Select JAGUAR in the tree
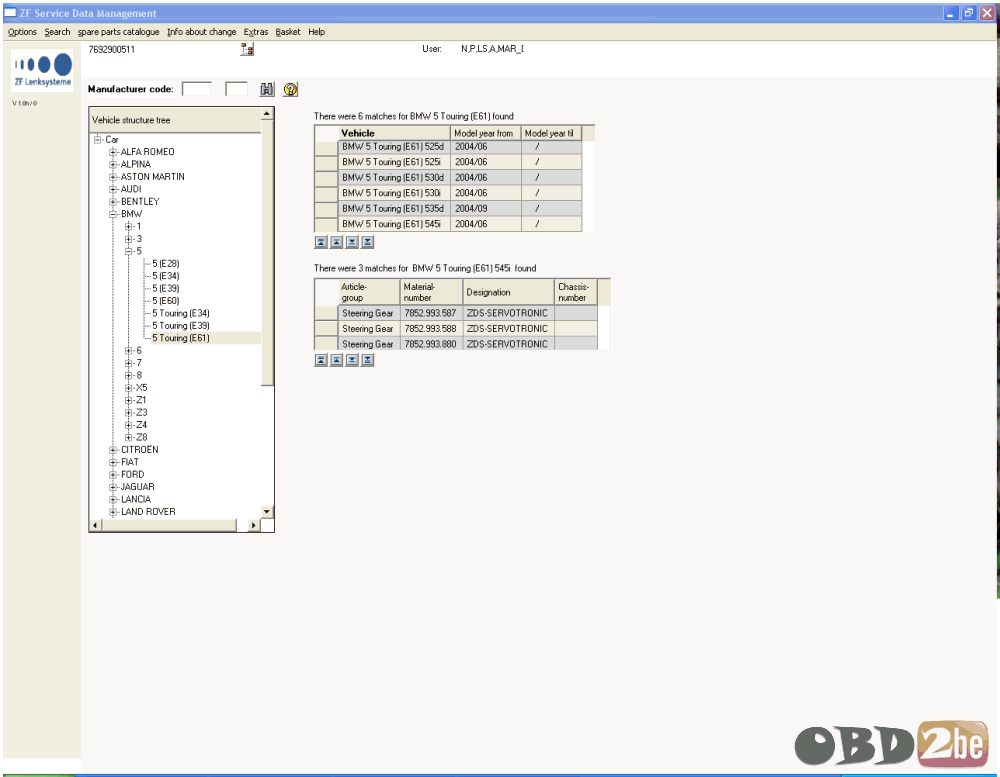 (138, 487)
